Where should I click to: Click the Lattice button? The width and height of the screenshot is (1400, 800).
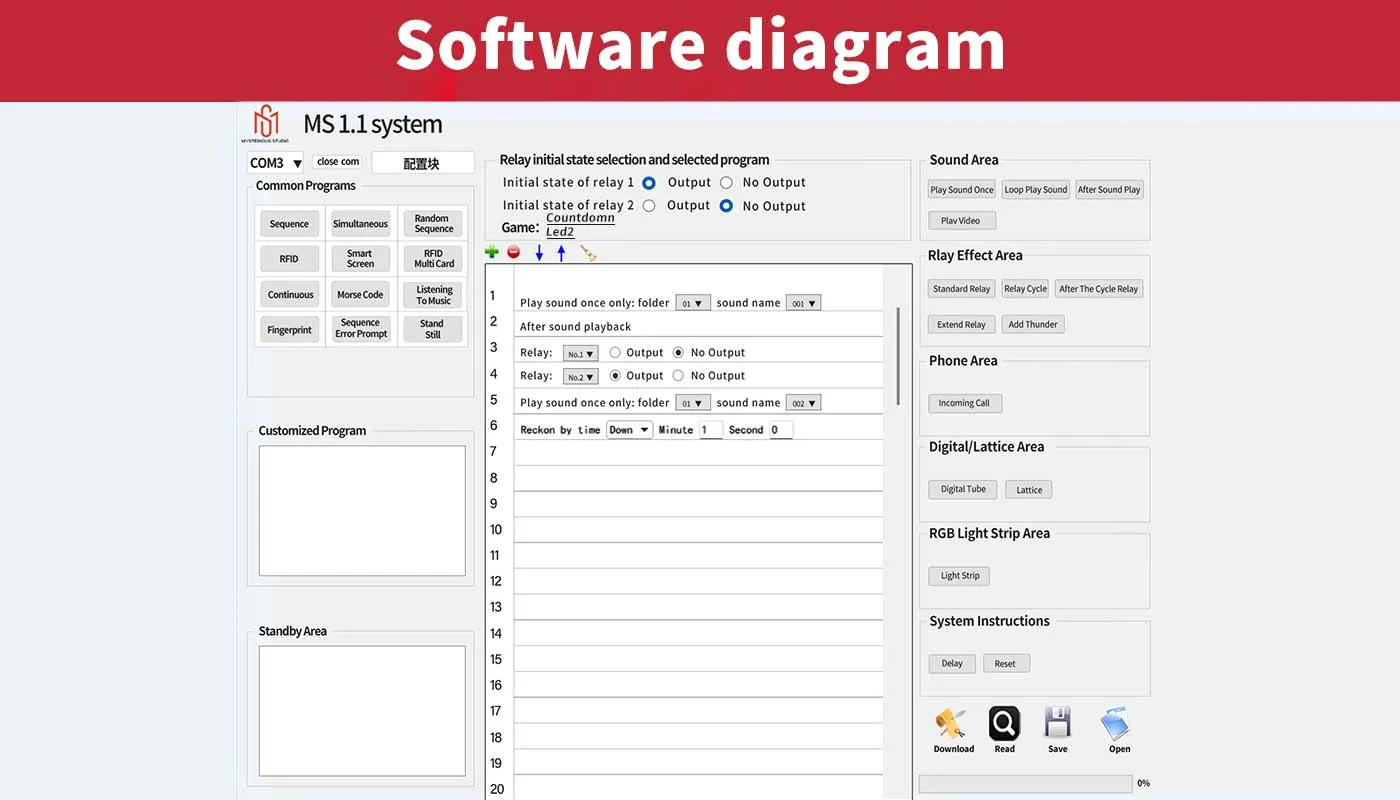[1029, 490]
